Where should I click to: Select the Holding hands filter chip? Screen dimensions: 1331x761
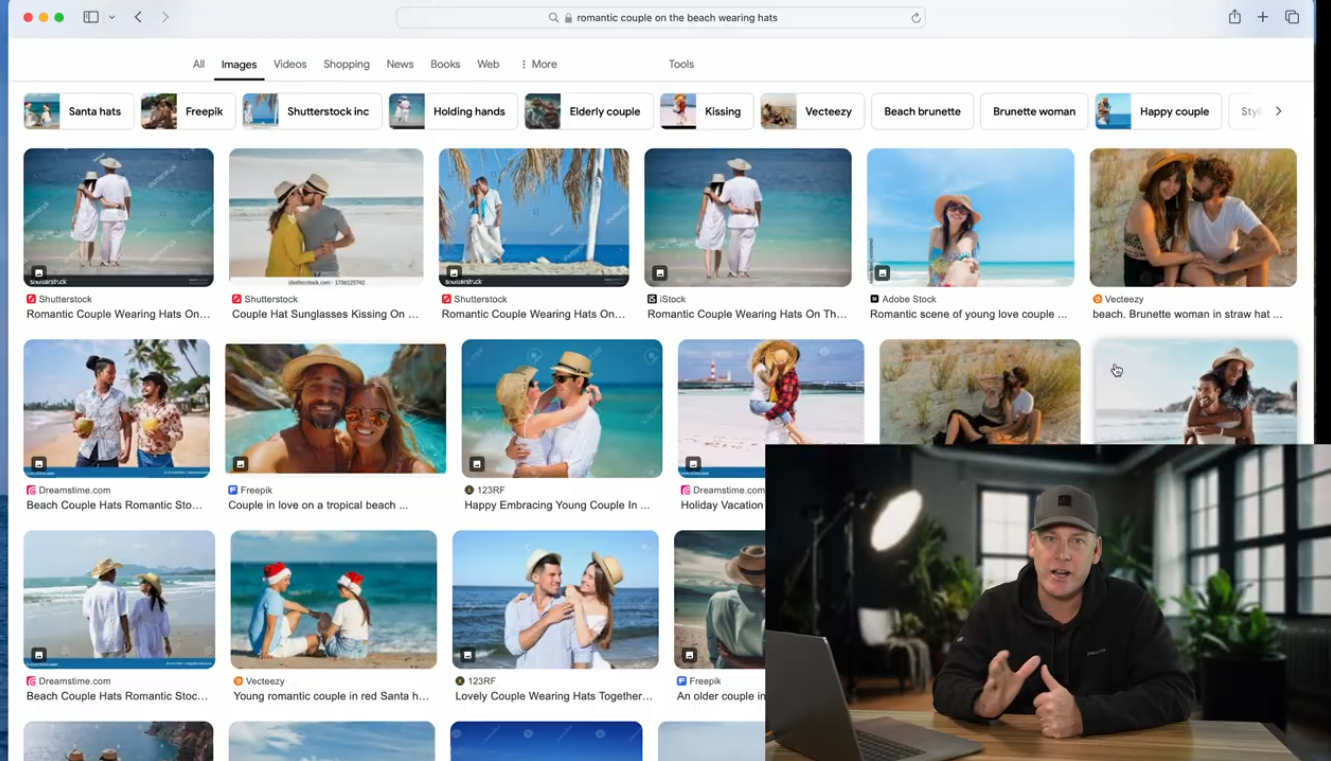(454, 111)
